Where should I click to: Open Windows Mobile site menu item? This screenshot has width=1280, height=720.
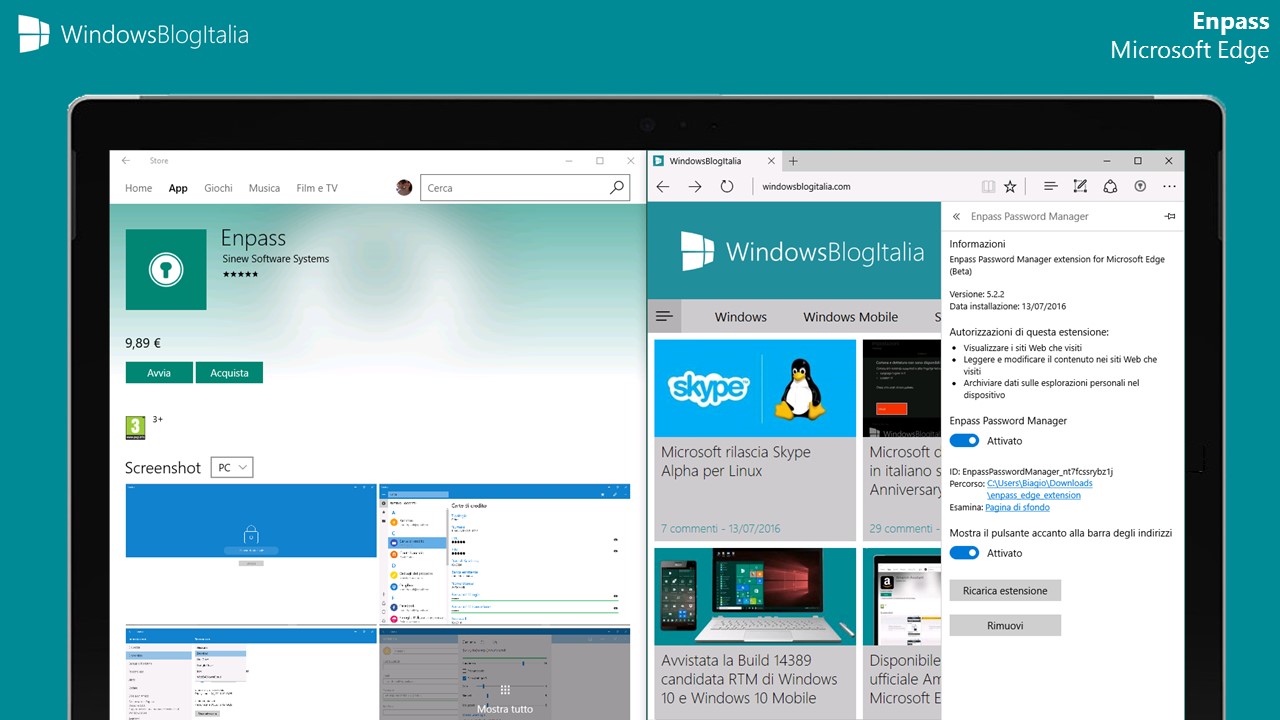(851, 317)
